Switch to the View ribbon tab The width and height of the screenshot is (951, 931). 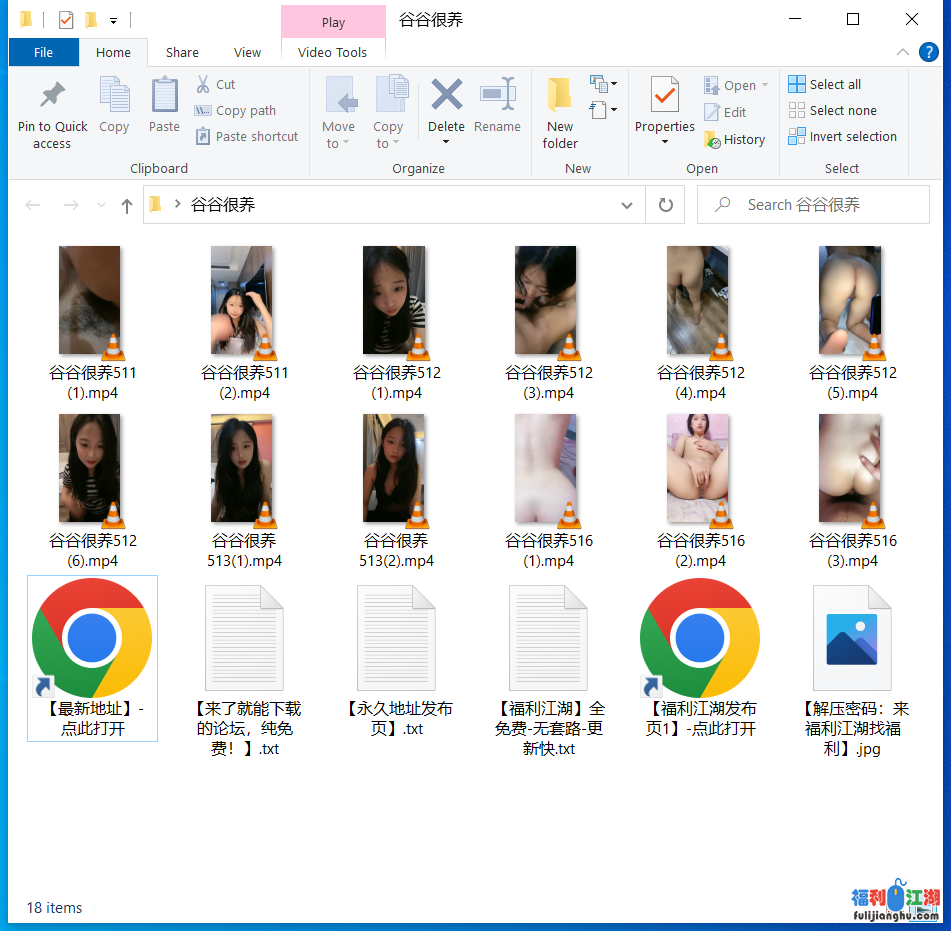click(247, 53)
